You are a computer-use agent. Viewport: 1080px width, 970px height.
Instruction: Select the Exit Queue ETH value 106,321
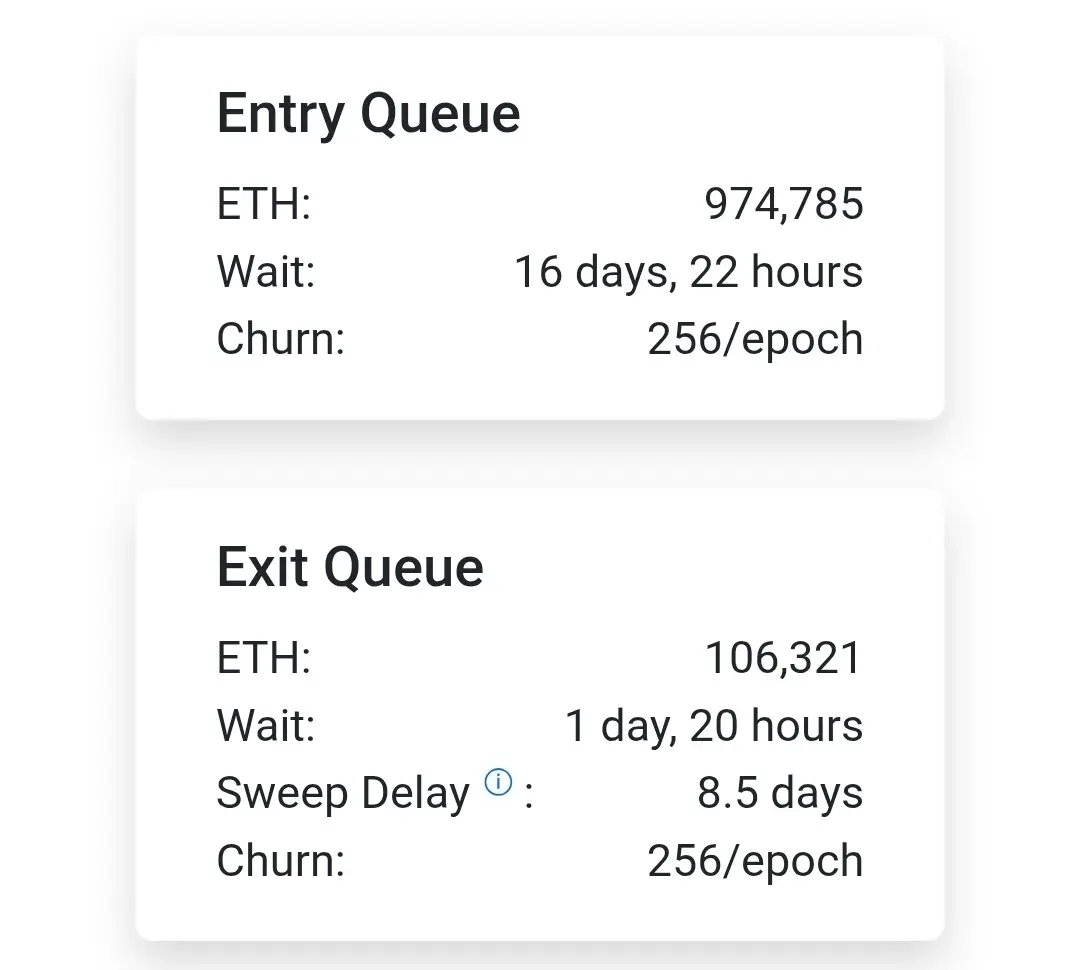pos(783,658)
